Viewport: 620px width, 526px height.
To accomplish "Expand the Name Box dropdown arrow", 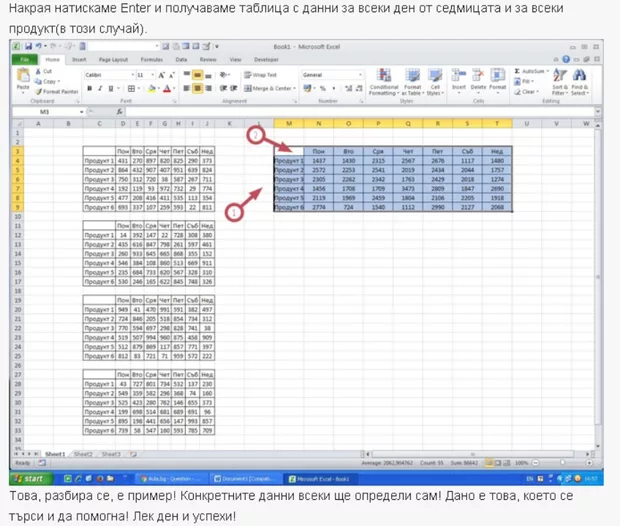I will tap(82, 112).
